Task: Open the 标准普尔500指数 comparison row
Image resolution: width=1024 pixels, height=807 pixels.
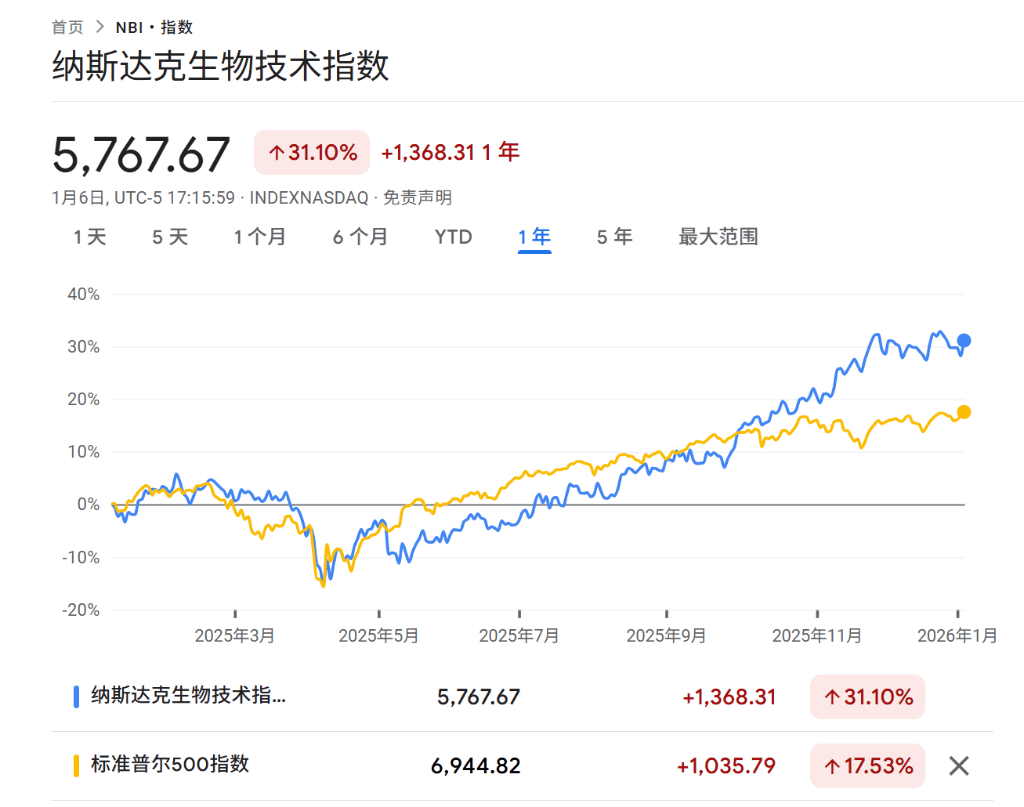Action: (x=170, y=766)
